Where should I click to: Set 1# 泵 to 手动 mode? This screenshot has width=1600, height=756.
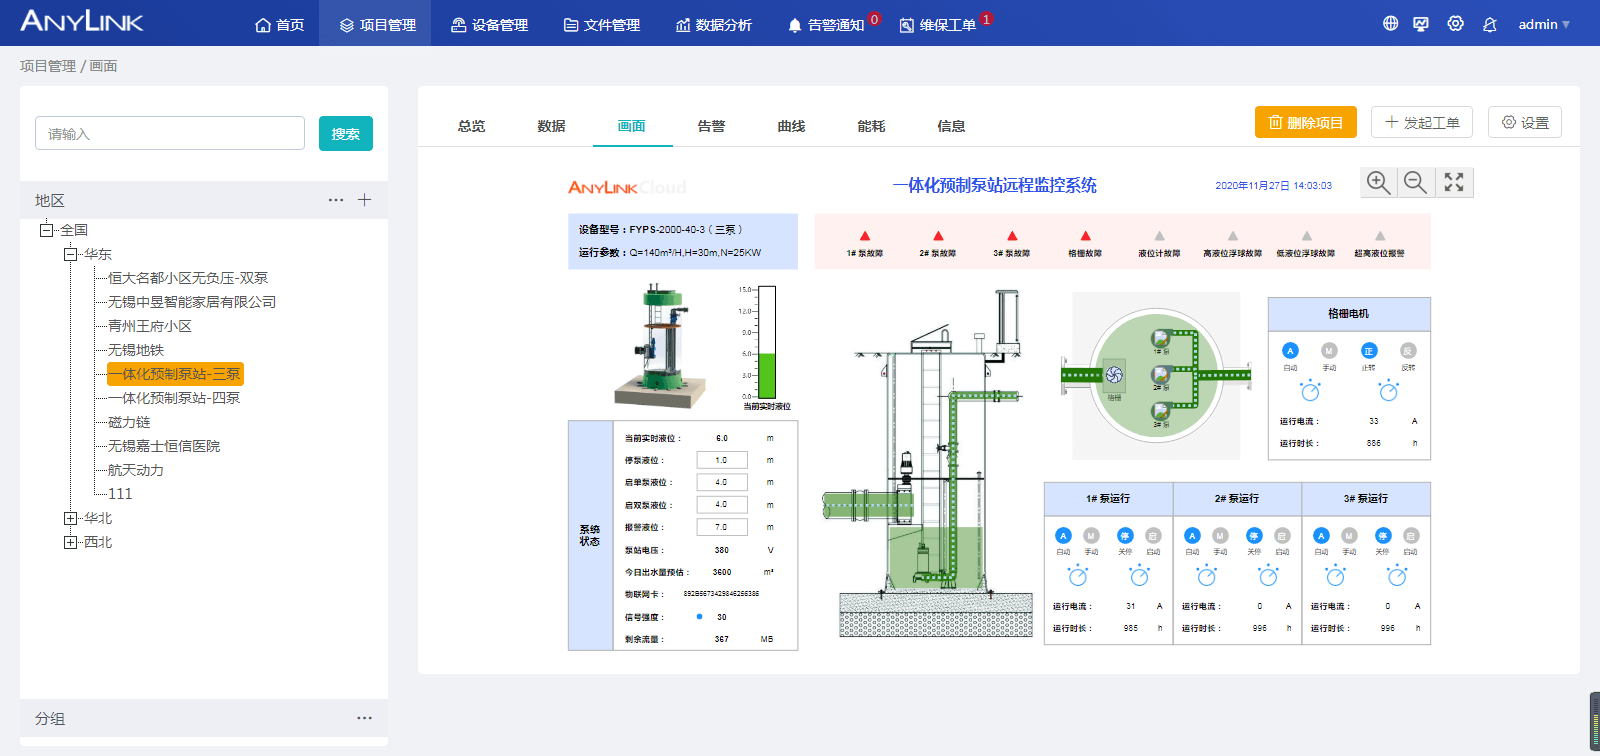(1091, 536)
